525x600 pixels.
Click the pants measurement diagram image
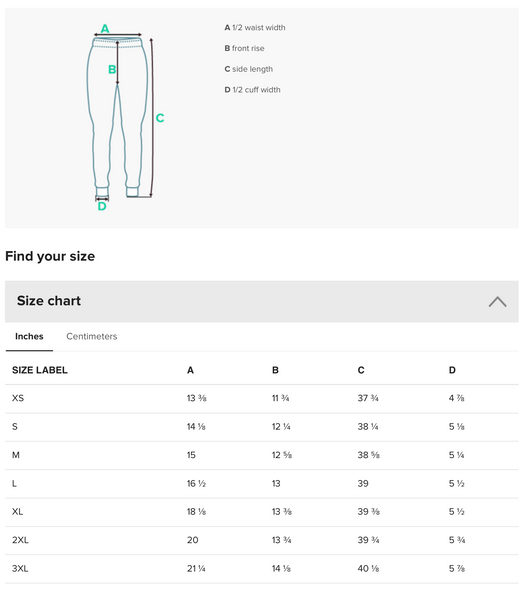click(121, 117)
